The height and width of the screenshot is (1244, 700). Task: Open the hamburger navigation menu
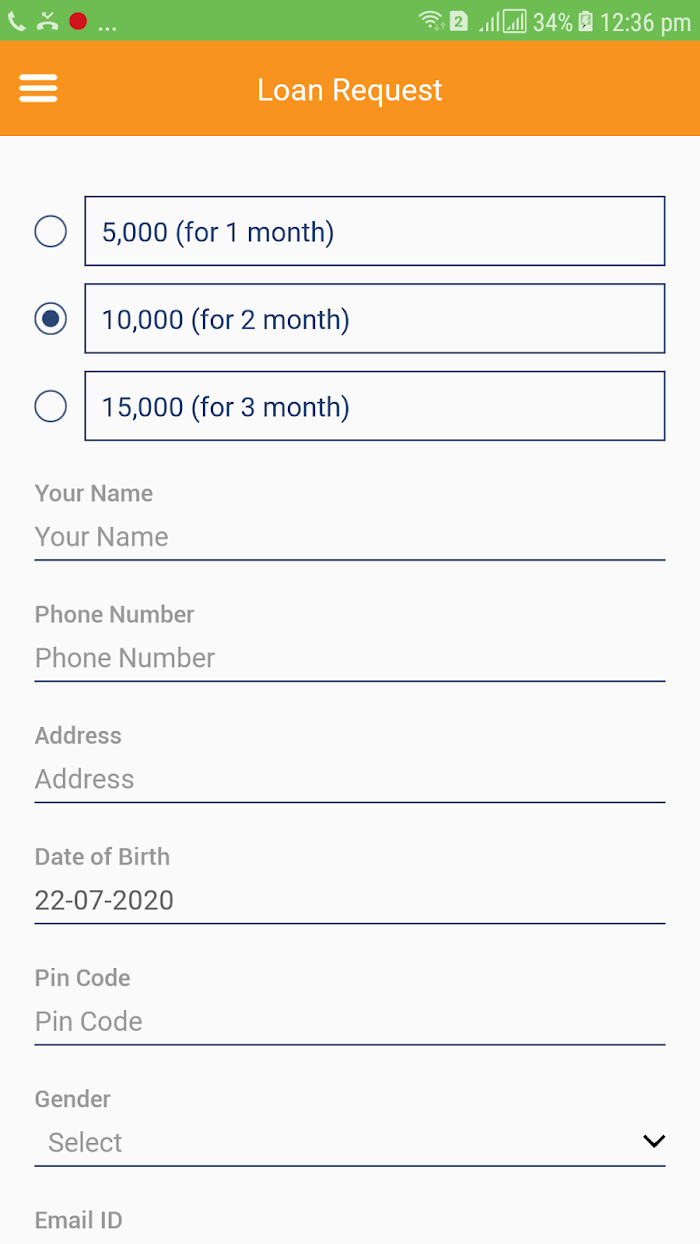[x=38, y=89]
